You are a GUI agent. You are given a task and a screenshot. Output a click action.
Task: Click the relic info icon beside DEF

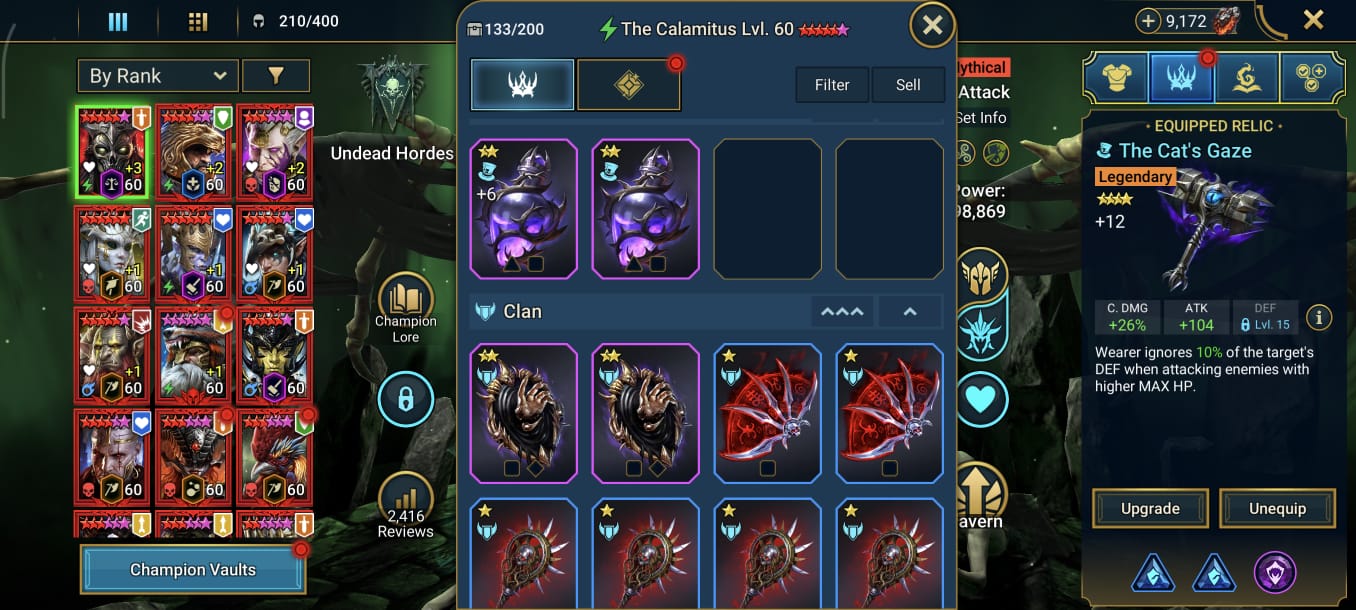coord(1319,318)
